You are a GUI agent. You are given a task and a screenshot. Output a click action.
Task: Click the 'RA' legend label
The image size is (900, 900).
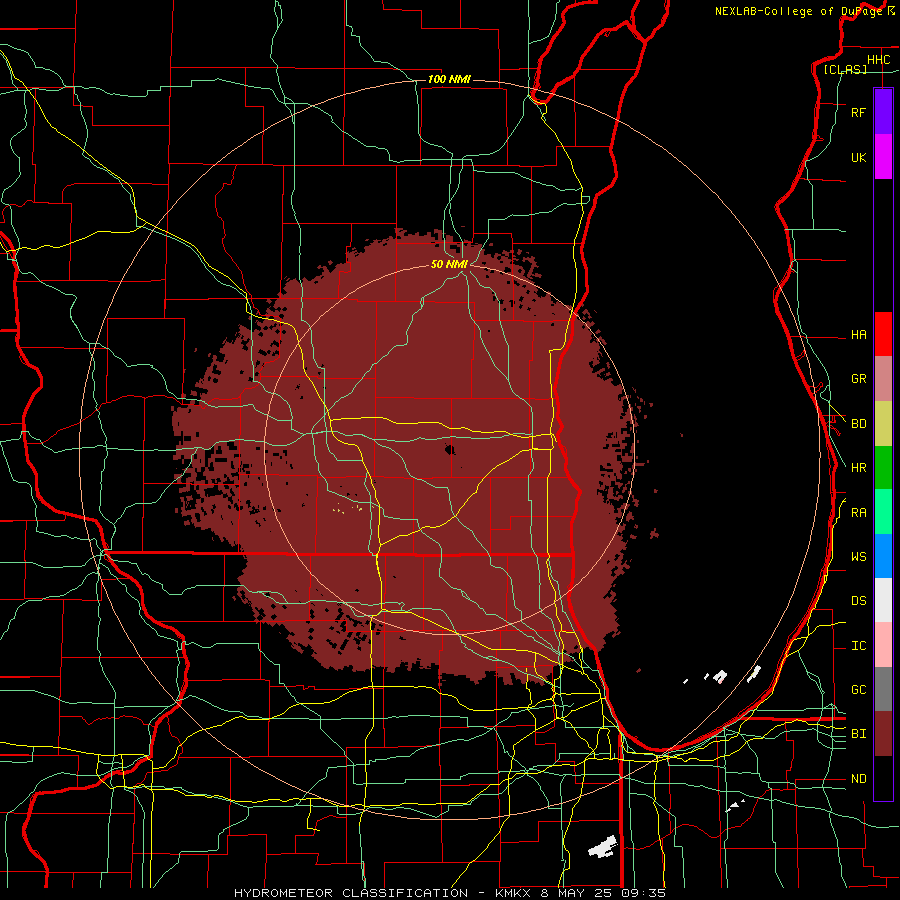coord(858,513)
